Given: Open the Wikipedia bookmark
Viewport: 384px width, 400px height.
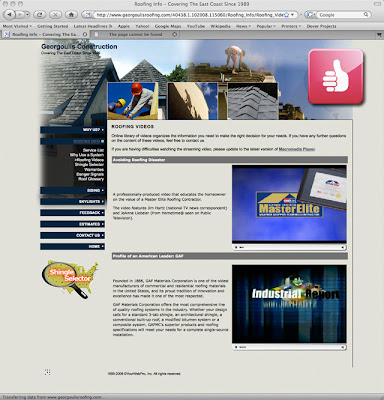Looking at the screenshot, I should (x=220, y=26).
